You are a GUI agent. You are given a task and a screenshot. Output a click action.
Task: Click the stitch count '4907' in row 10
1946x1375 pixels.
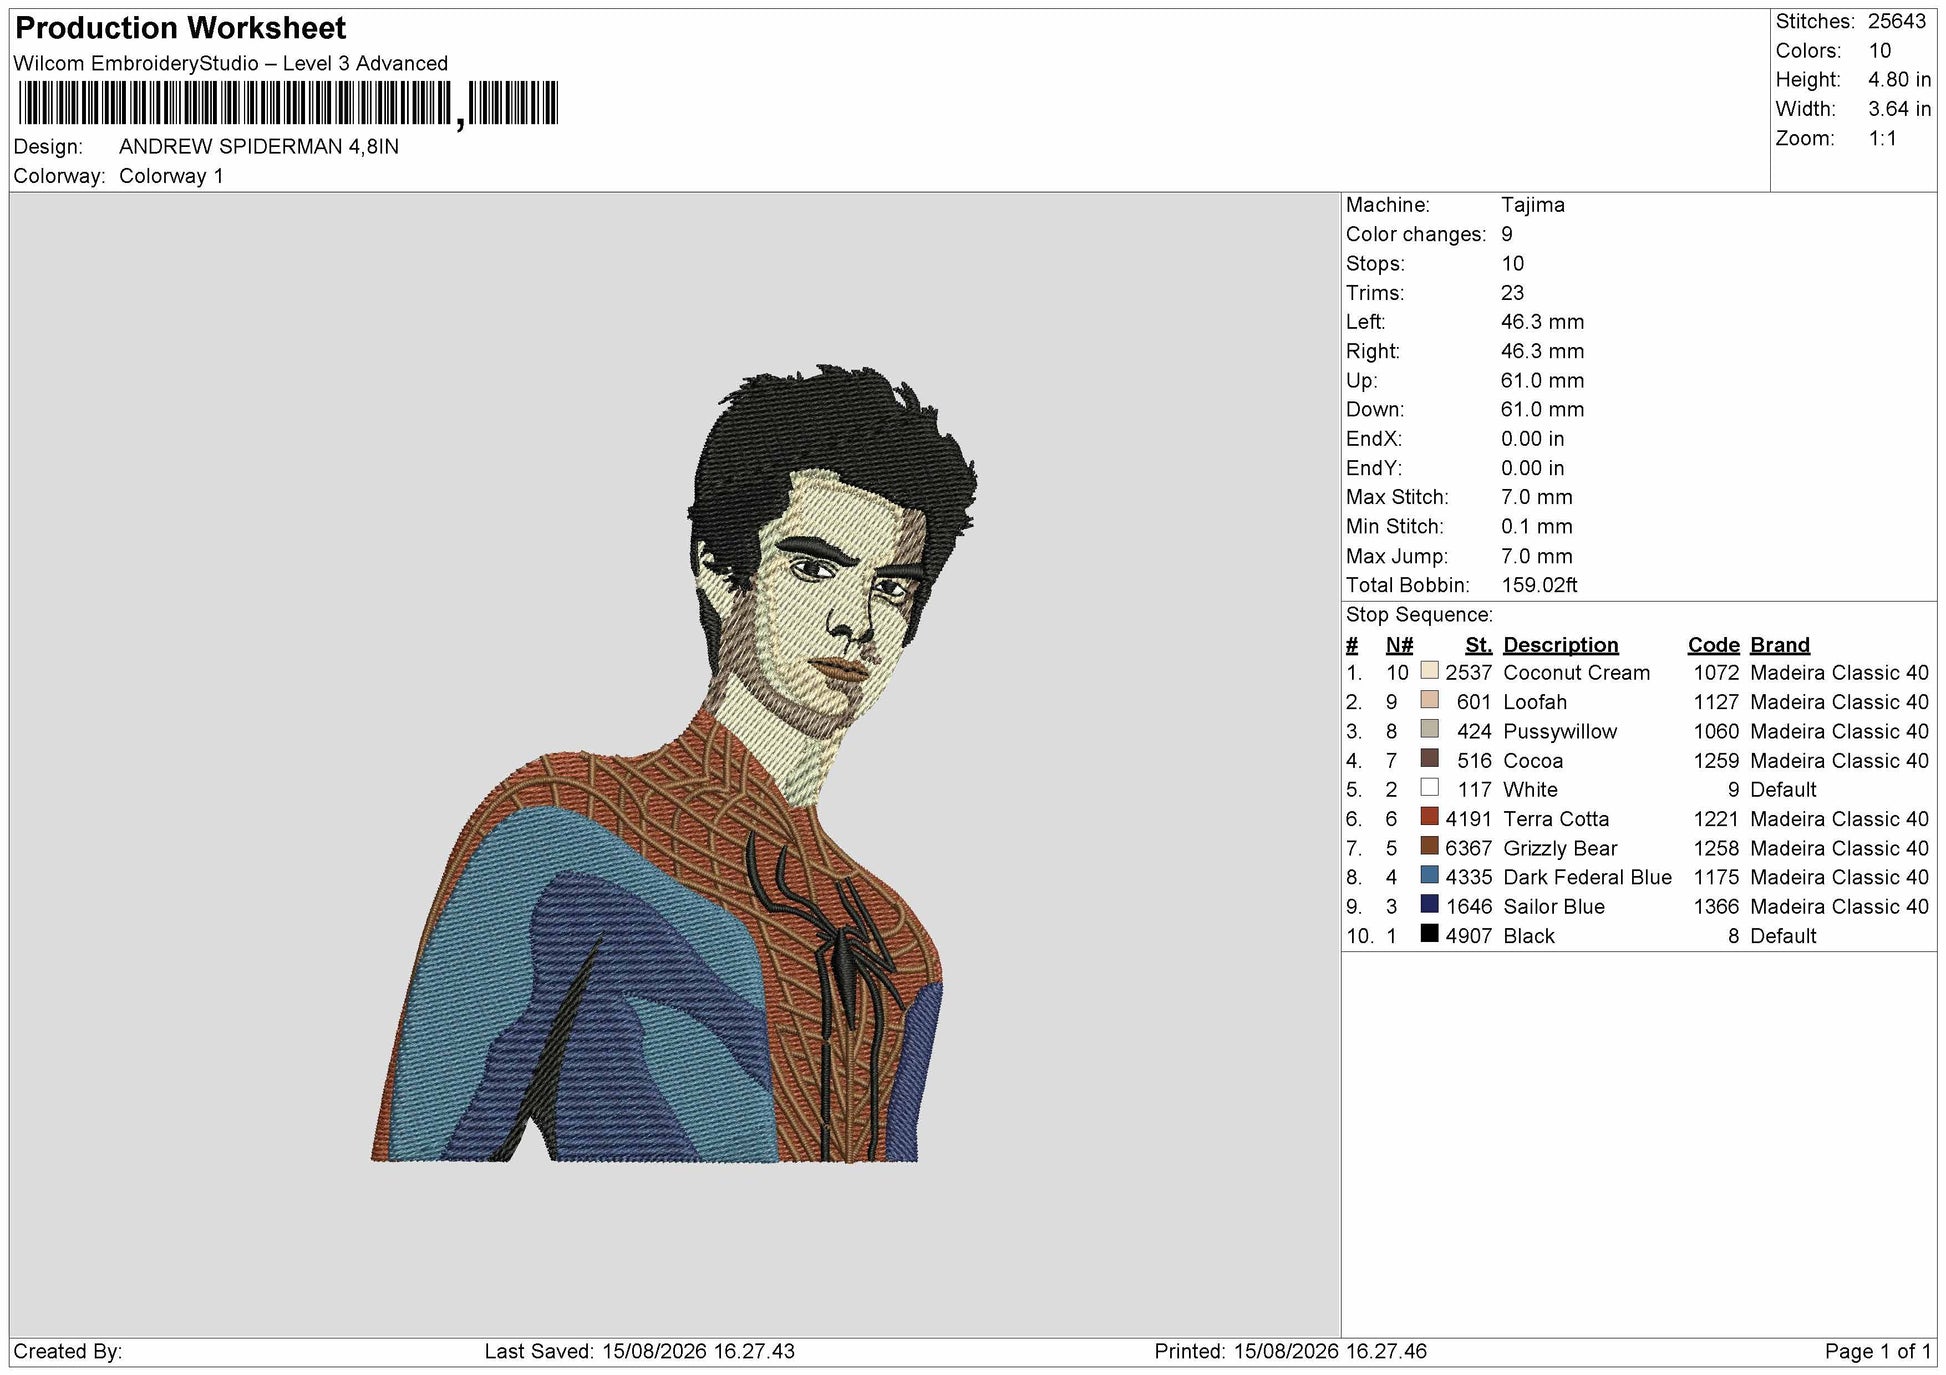tap(1468, 936)
